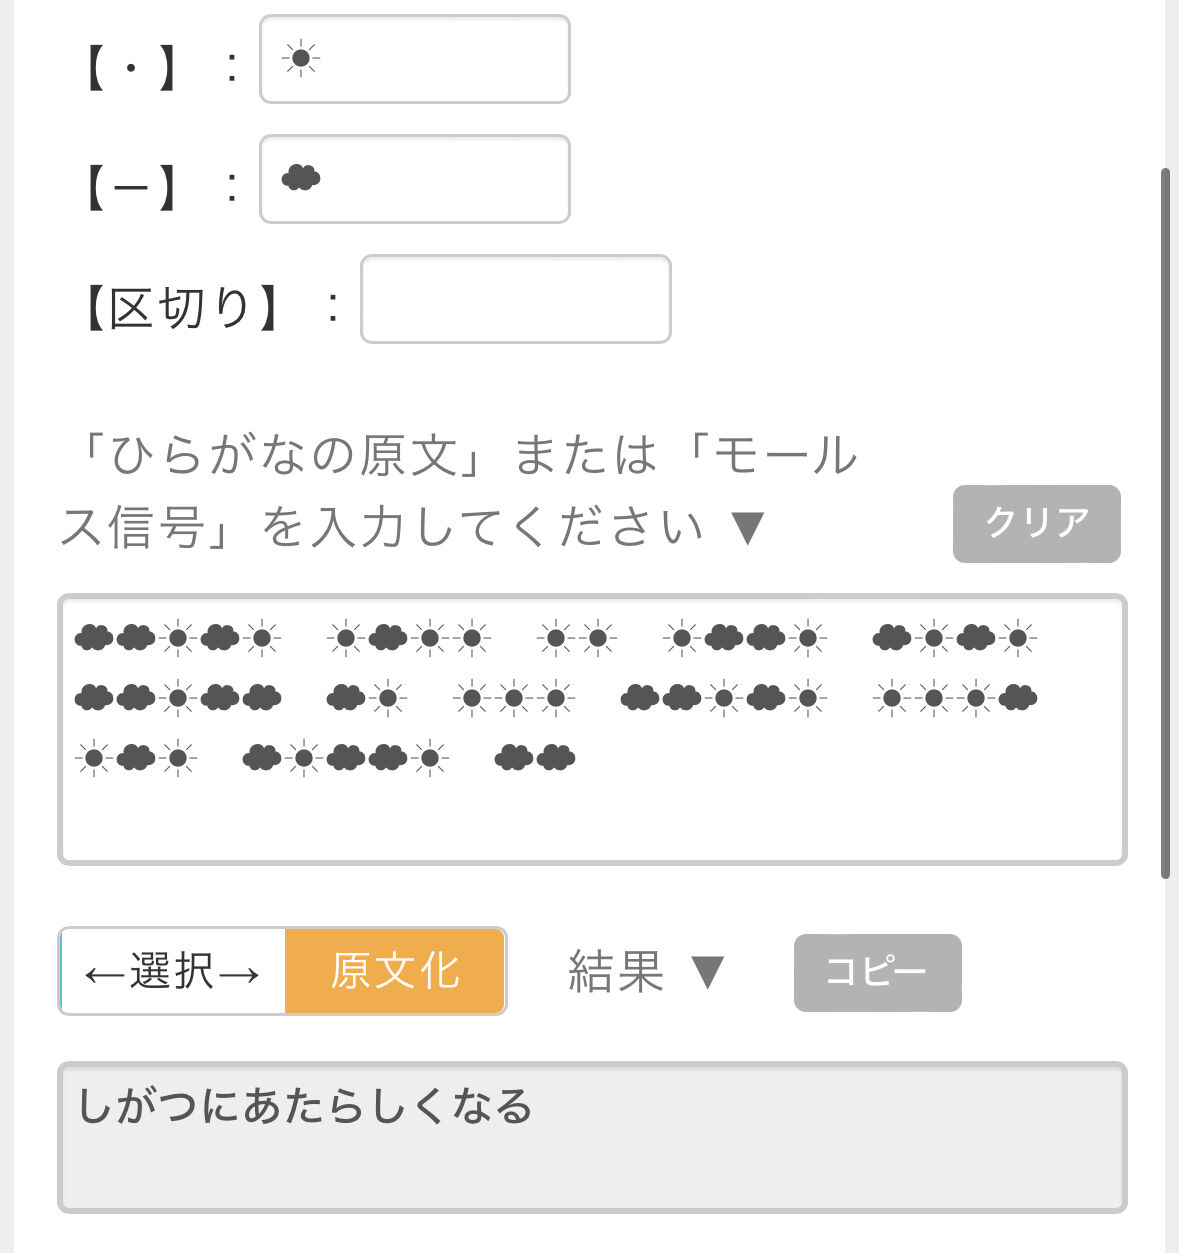1179x1253 pixels.
Task: Click the dash symbol input field
Action: click(x=415, y=179)
